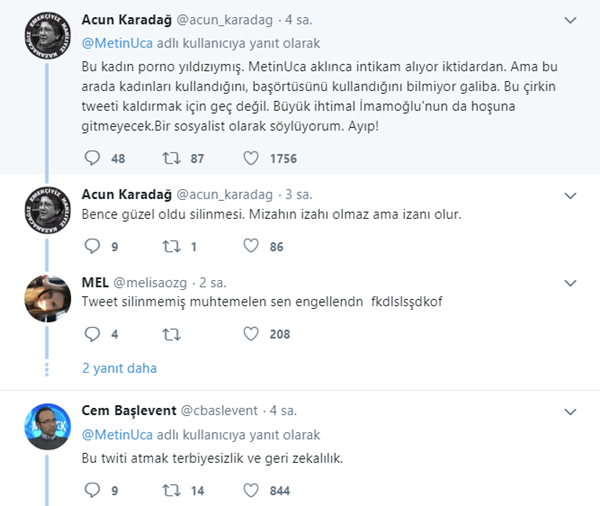Like Cem Başlevent's tweet with 844 likes
The width and height of the screenshot is (600, 506).
click(250, 490)
